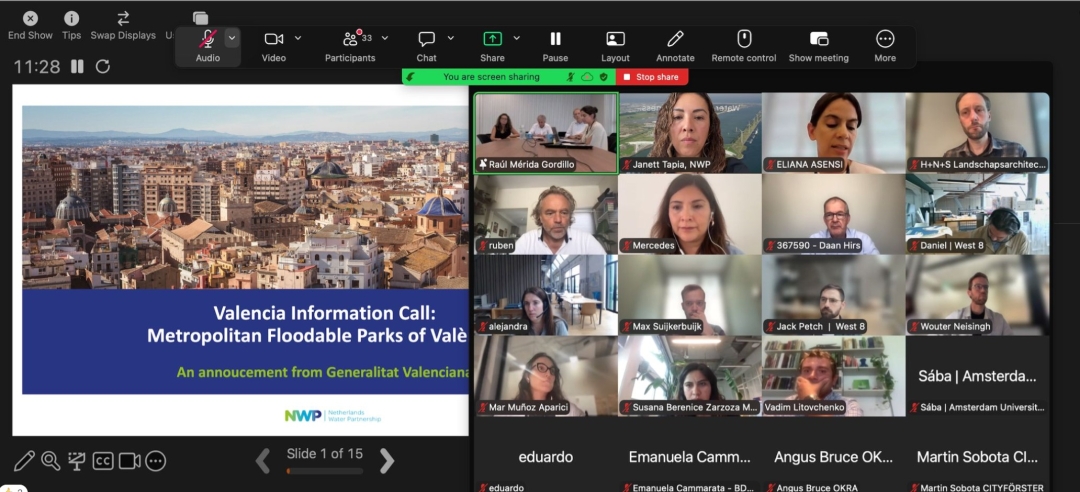Click the red Stop share button
The image size is (1080, 492).
tap(651, 77)
